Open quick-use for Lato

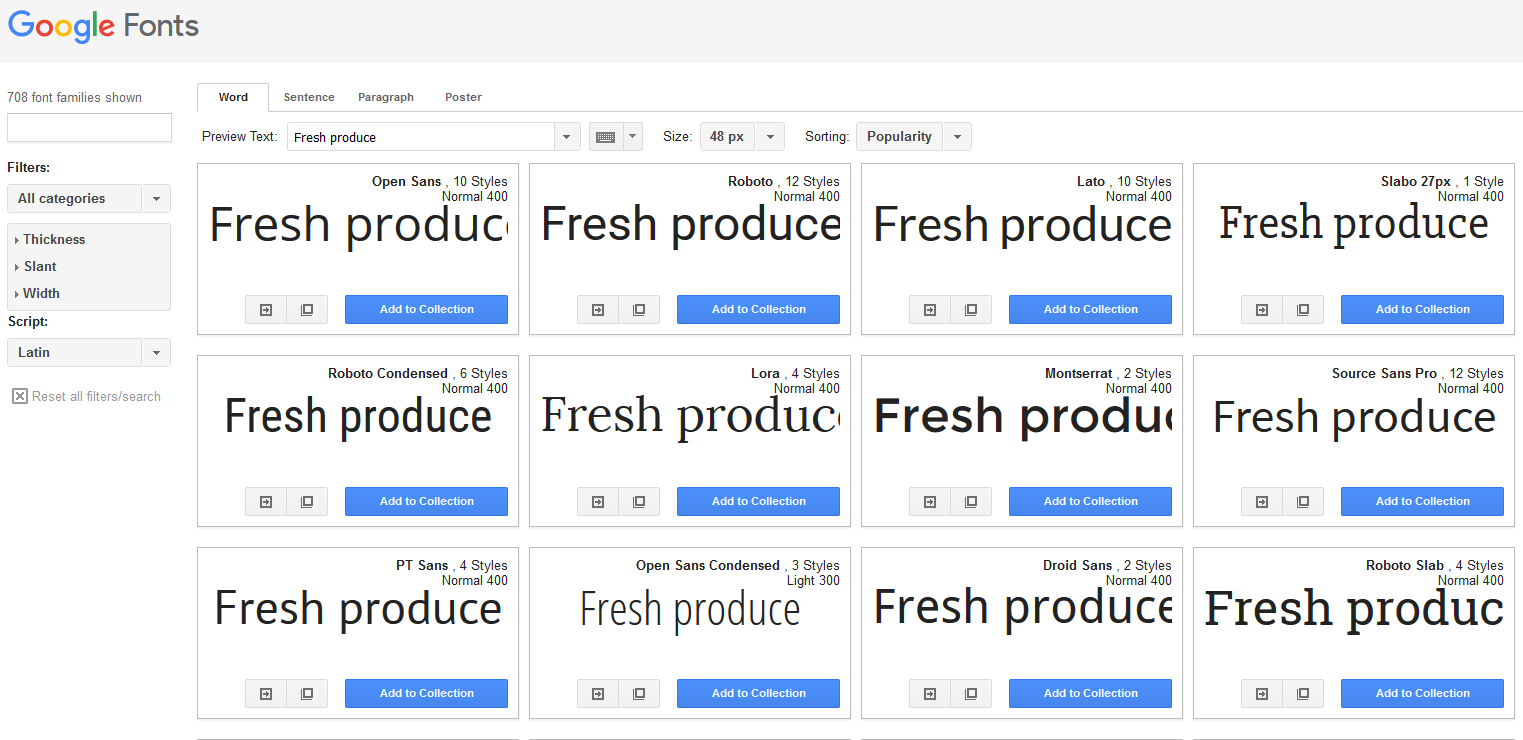pos(929,310)
